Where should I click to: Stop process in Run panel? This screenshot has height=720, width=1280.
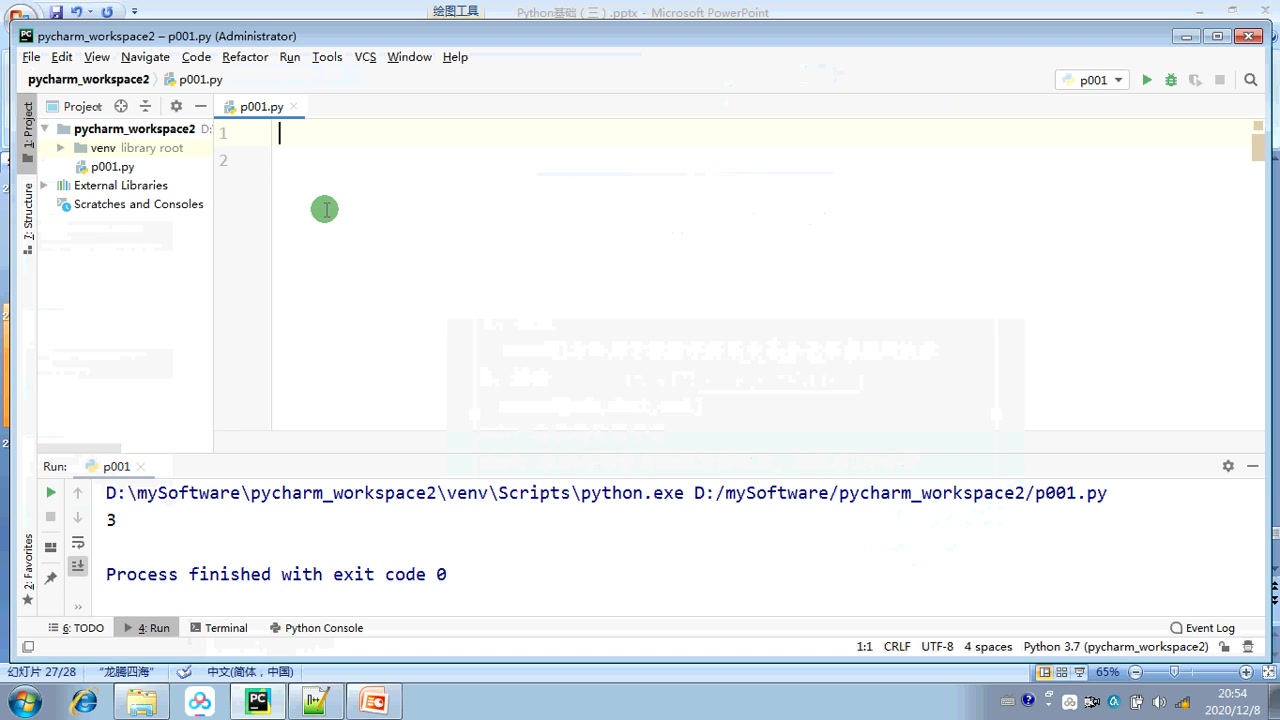pyautogui.click(x=51, y=517)
